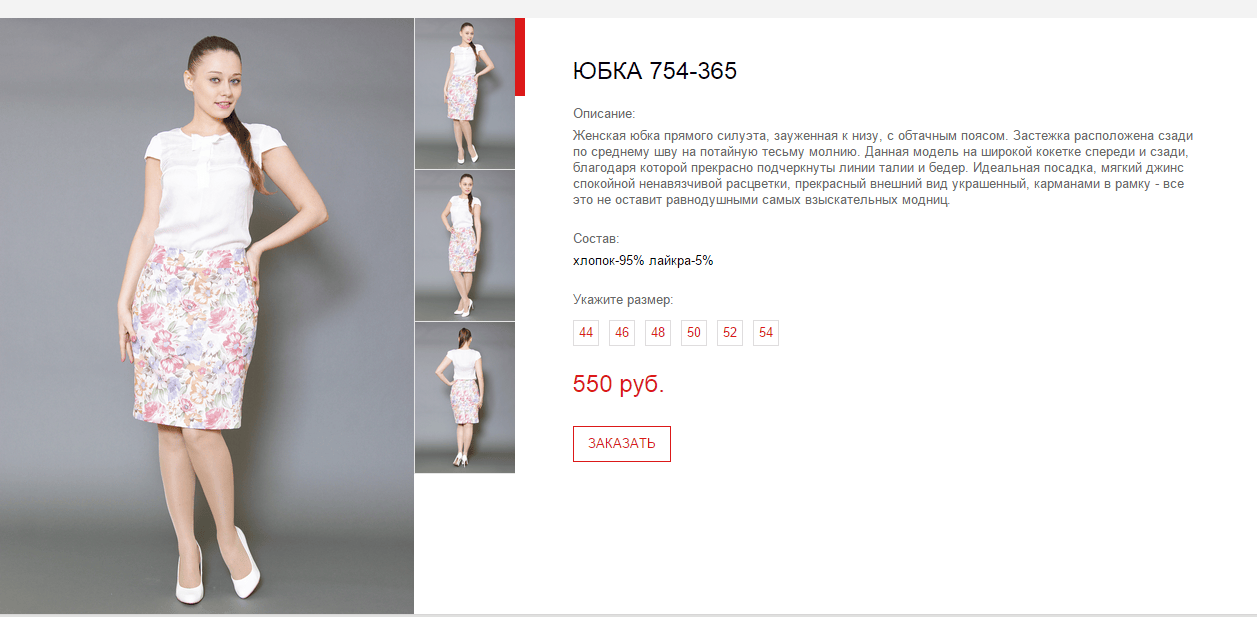Select the middle thumbnail of the model
1257x617 pixels.
click(x=465, y=246)
